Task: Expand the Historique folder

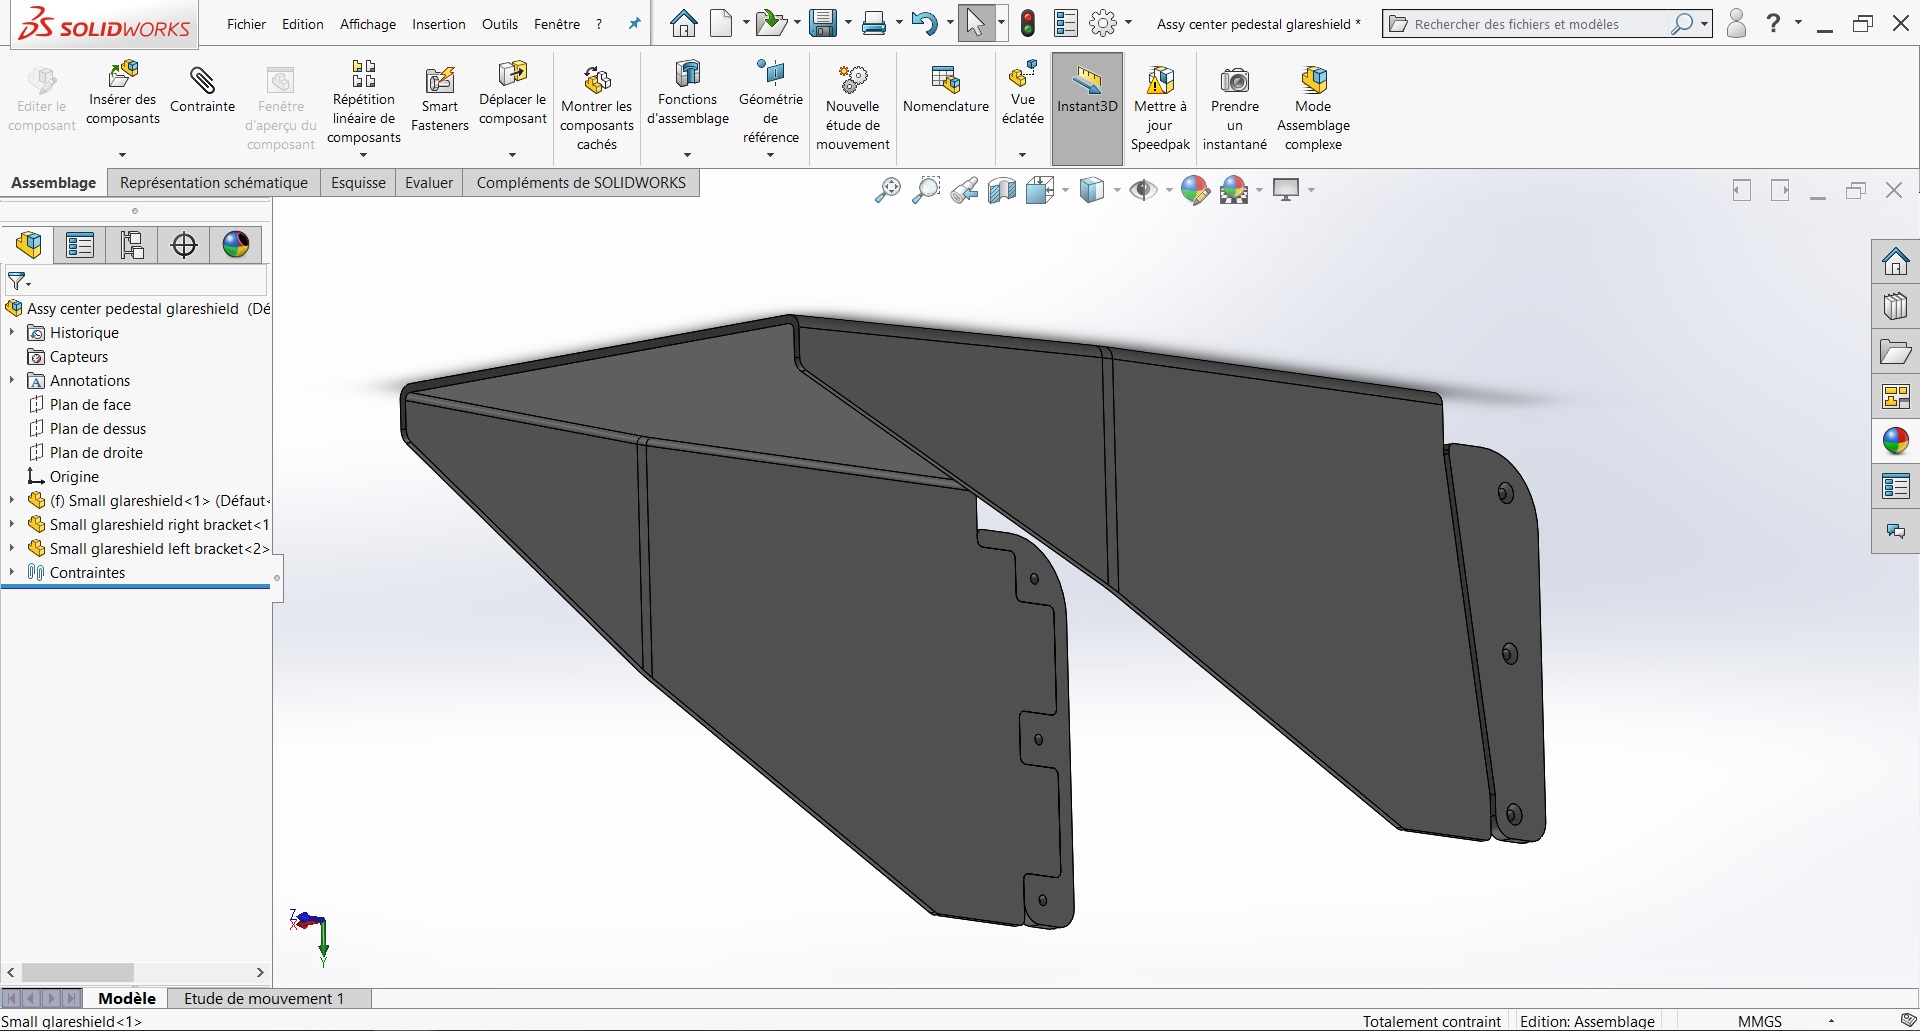Action: pyautogui.click(x=12, y=333)
